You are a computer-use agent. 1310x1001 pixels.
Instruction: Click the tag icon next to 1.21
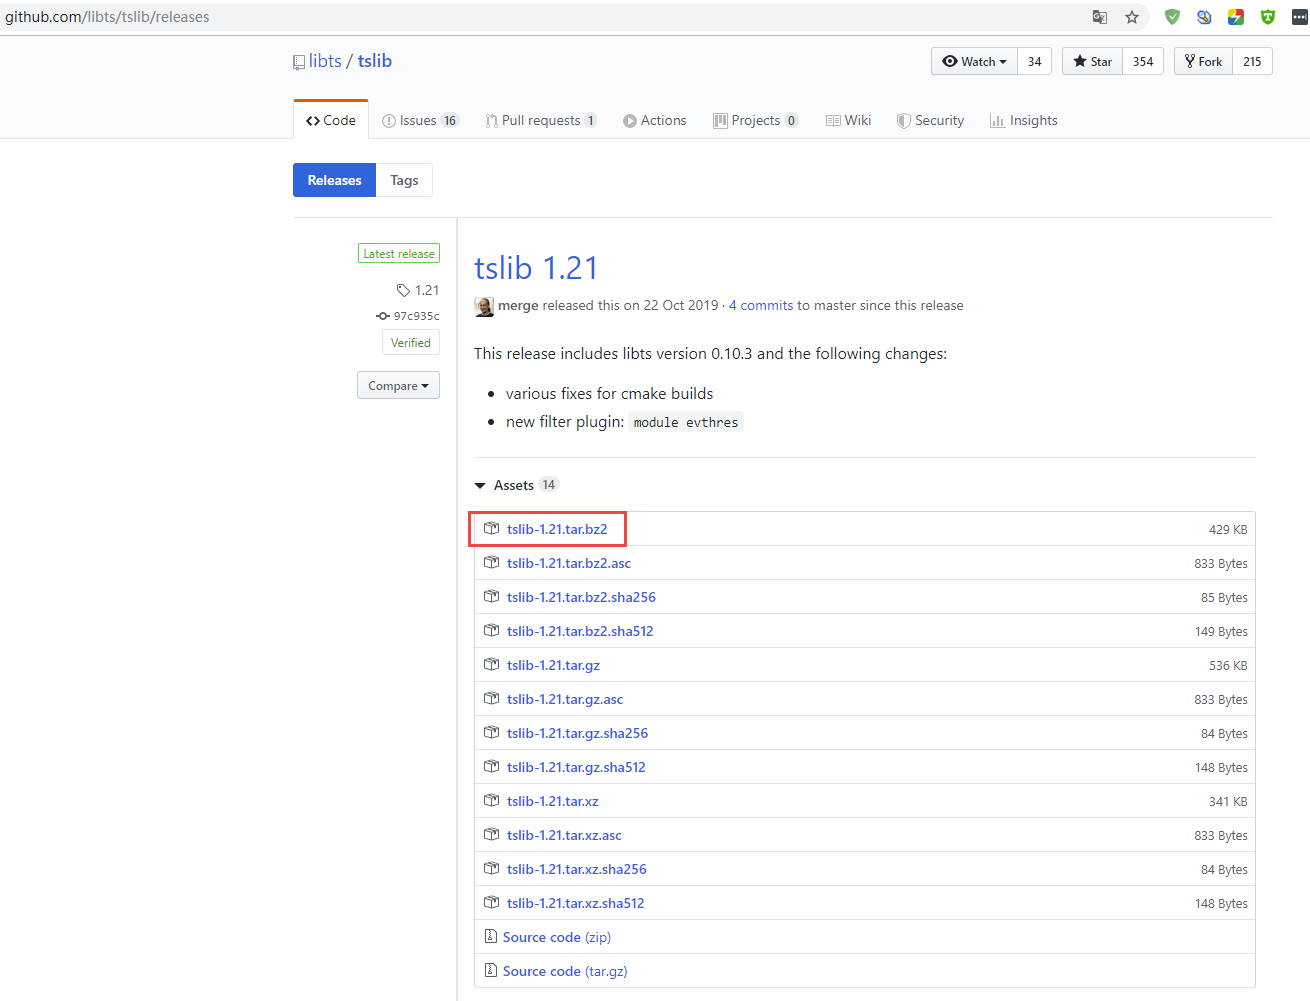click(403, 290)
